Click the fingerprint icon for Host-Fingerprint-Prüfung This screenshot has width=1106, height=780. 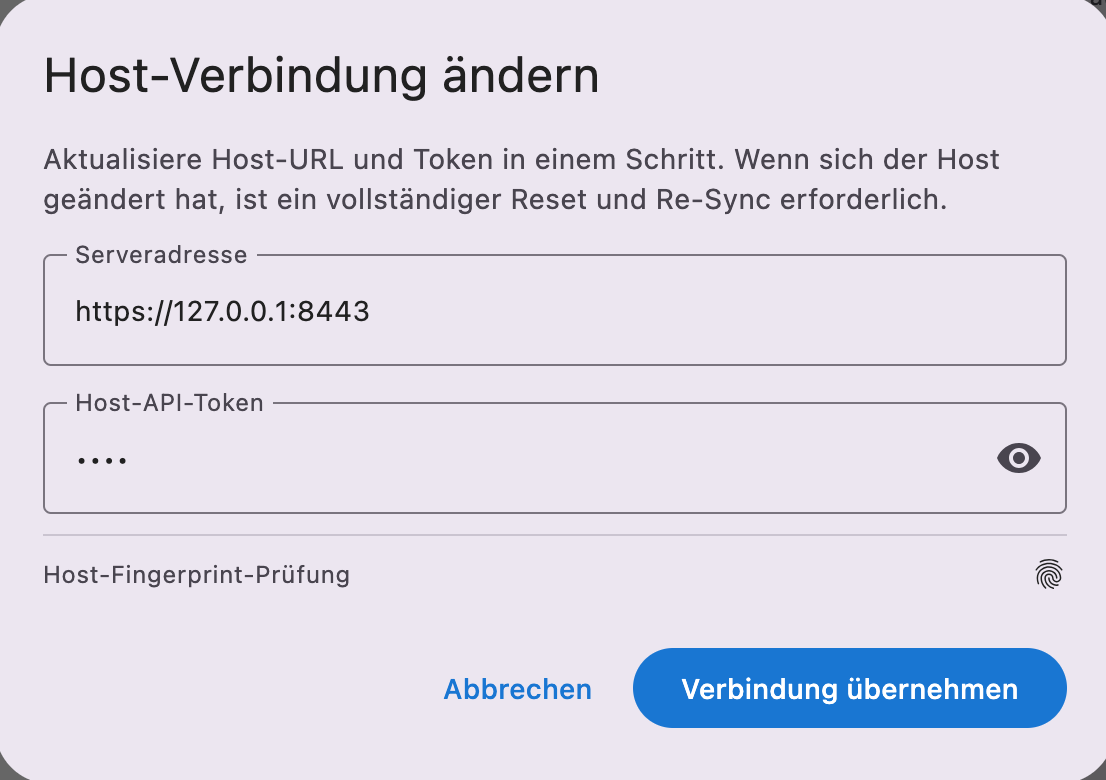(x=1048, y=572)
